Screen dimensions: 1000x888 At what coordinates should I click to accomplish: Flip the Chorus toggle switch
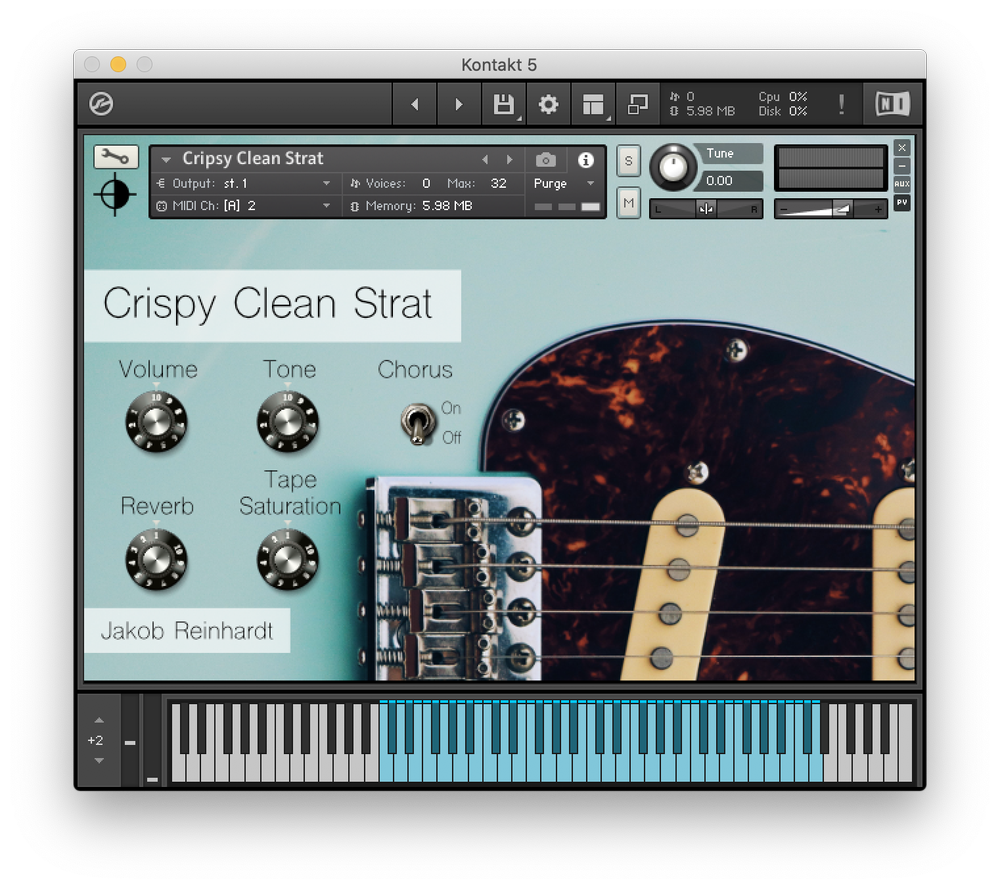point(418,422)
